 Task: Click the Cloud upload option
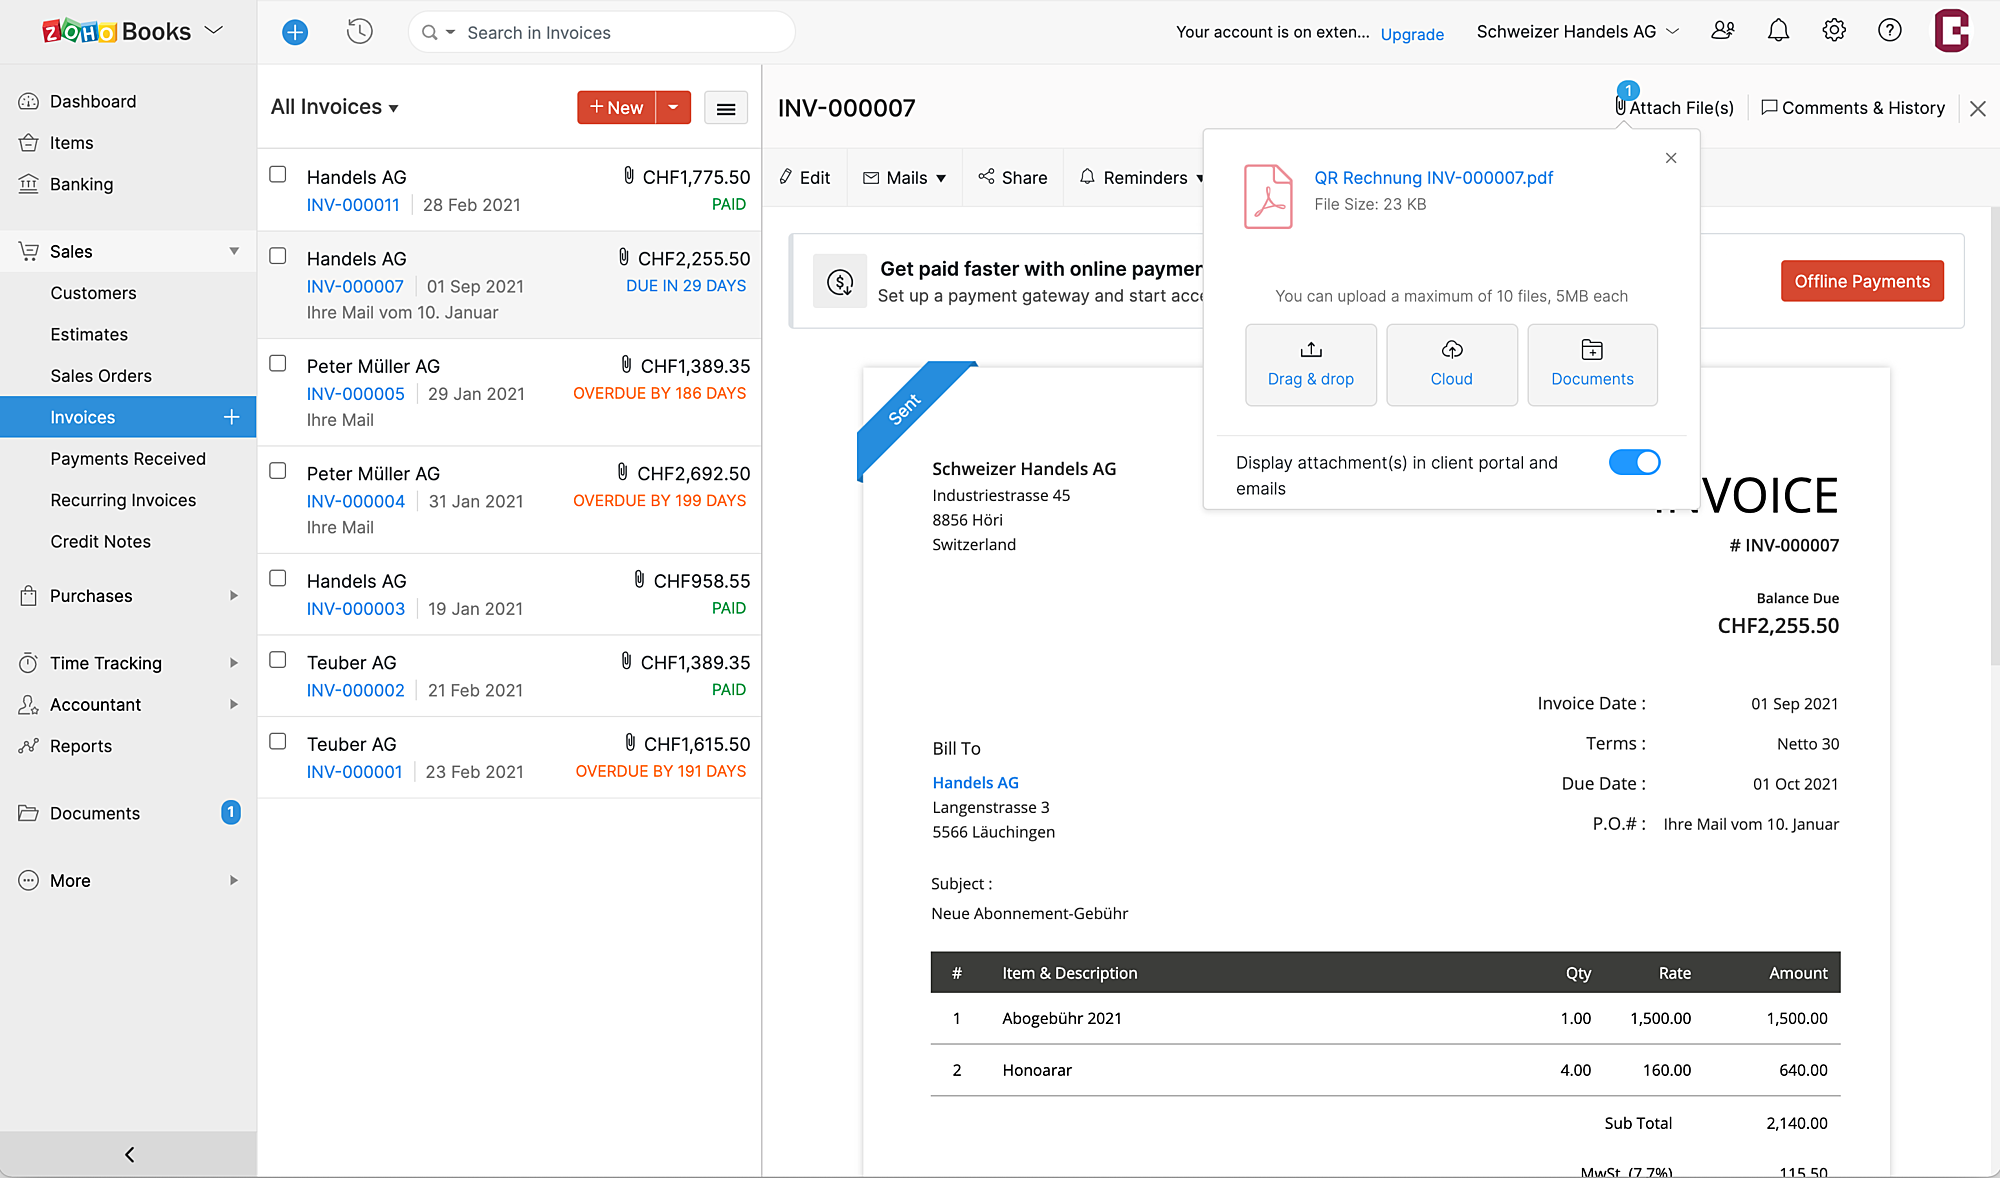pos(1451,364)
